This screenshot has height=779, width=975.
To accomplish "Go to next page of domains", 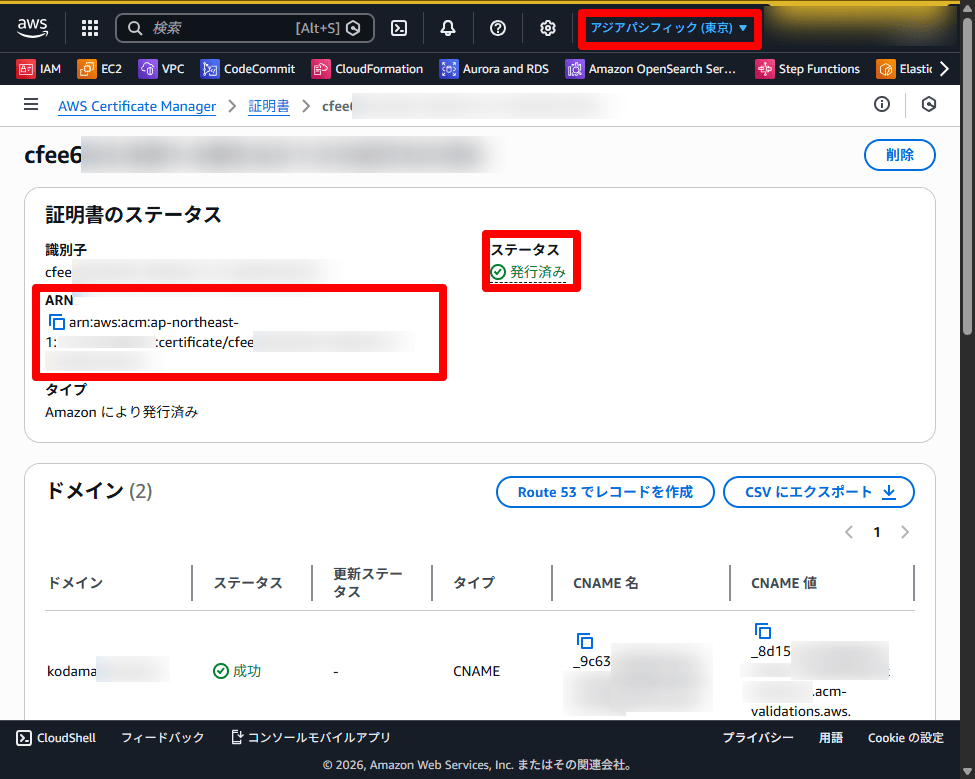I will coord(905,532).
